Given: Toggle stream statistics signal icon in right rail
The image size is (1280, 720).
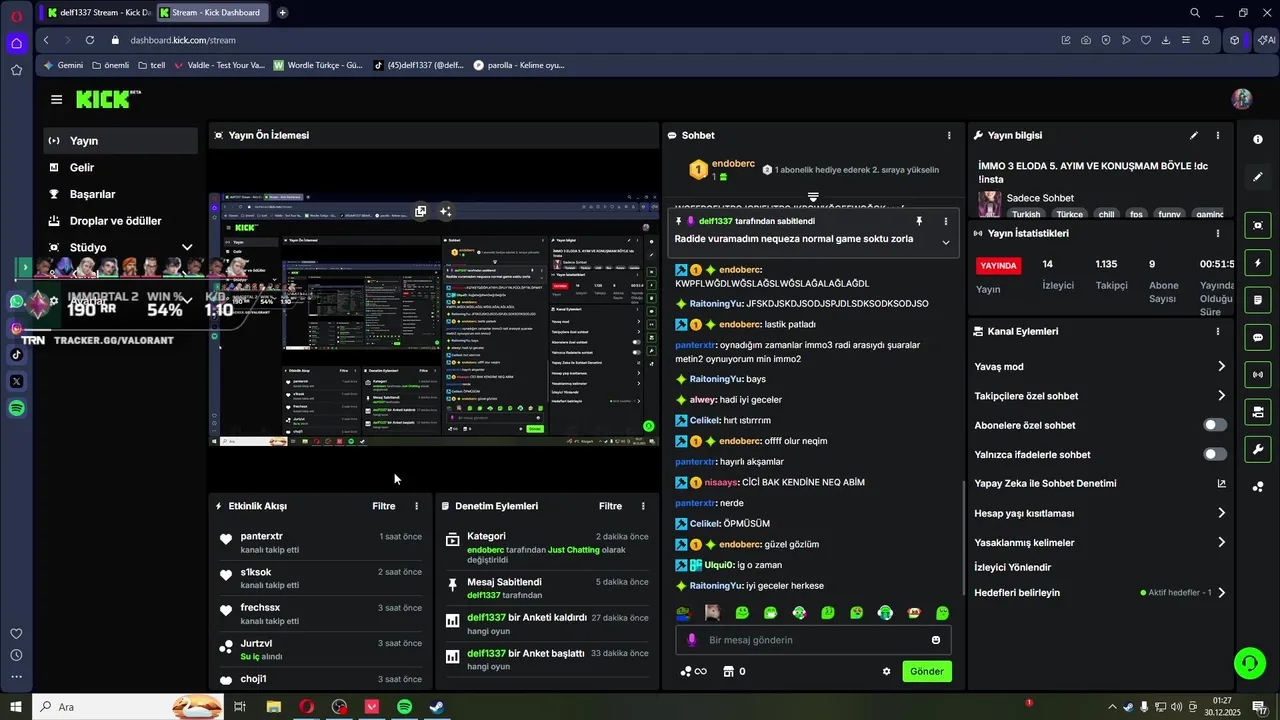Looking at the screenshot, I should 1258,374.
